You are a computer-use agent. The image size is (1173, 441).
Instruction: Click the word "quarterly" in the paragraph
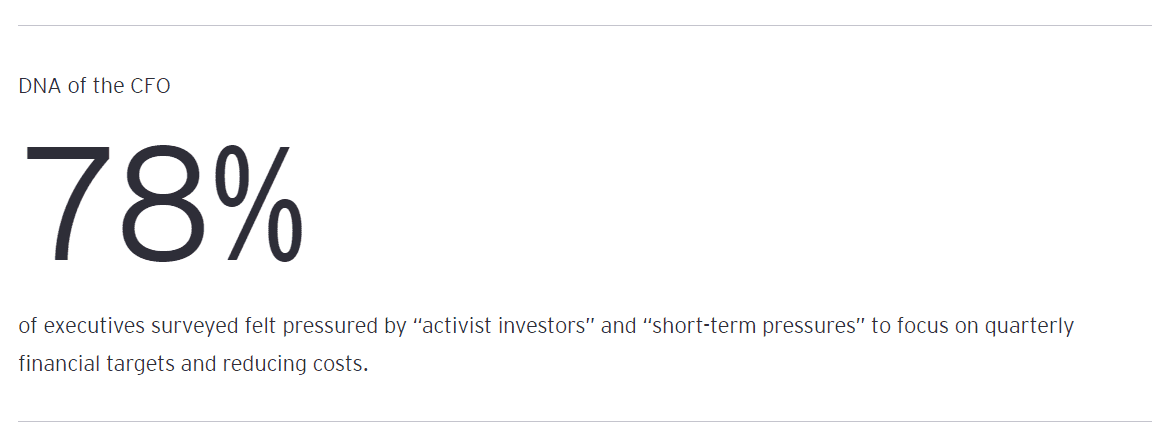click(1032, 326)
